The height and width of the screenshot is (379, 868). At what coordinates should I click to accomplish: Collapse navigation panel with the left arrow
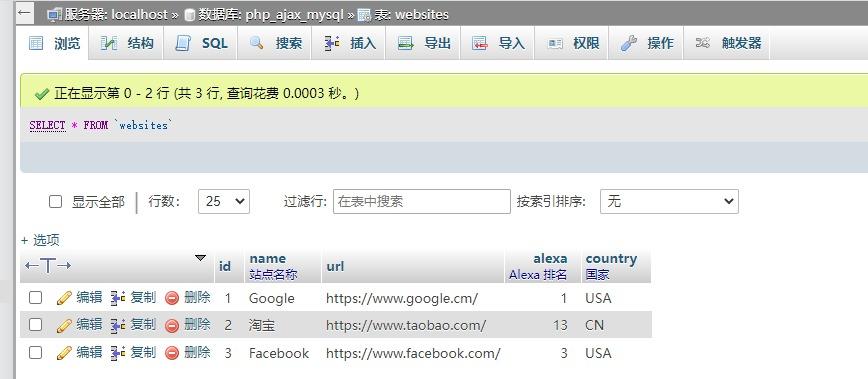[x=25, y=14]
